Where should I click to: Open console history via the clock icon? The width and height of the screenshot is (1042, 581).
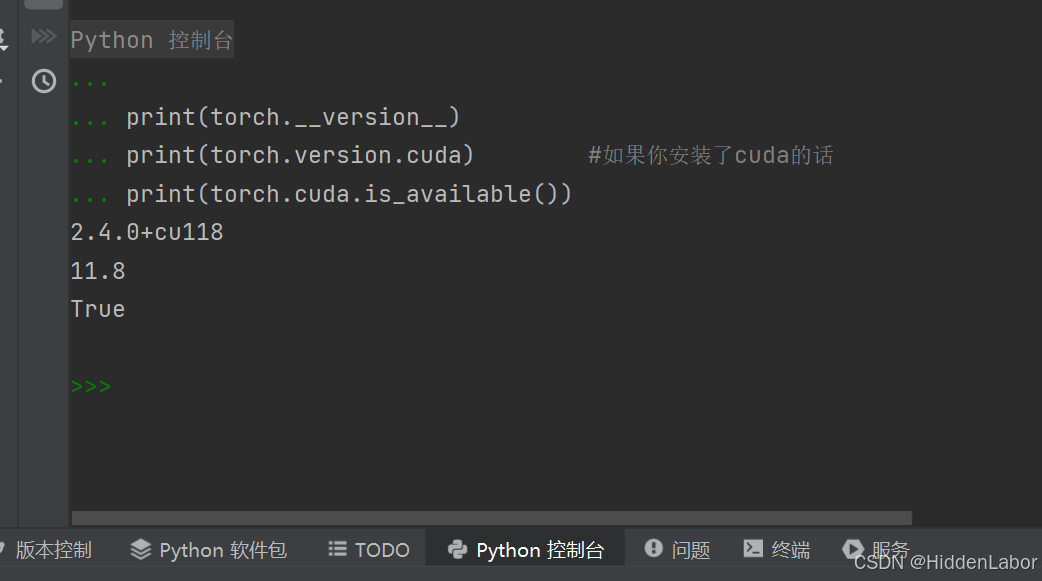pos(43,81)
